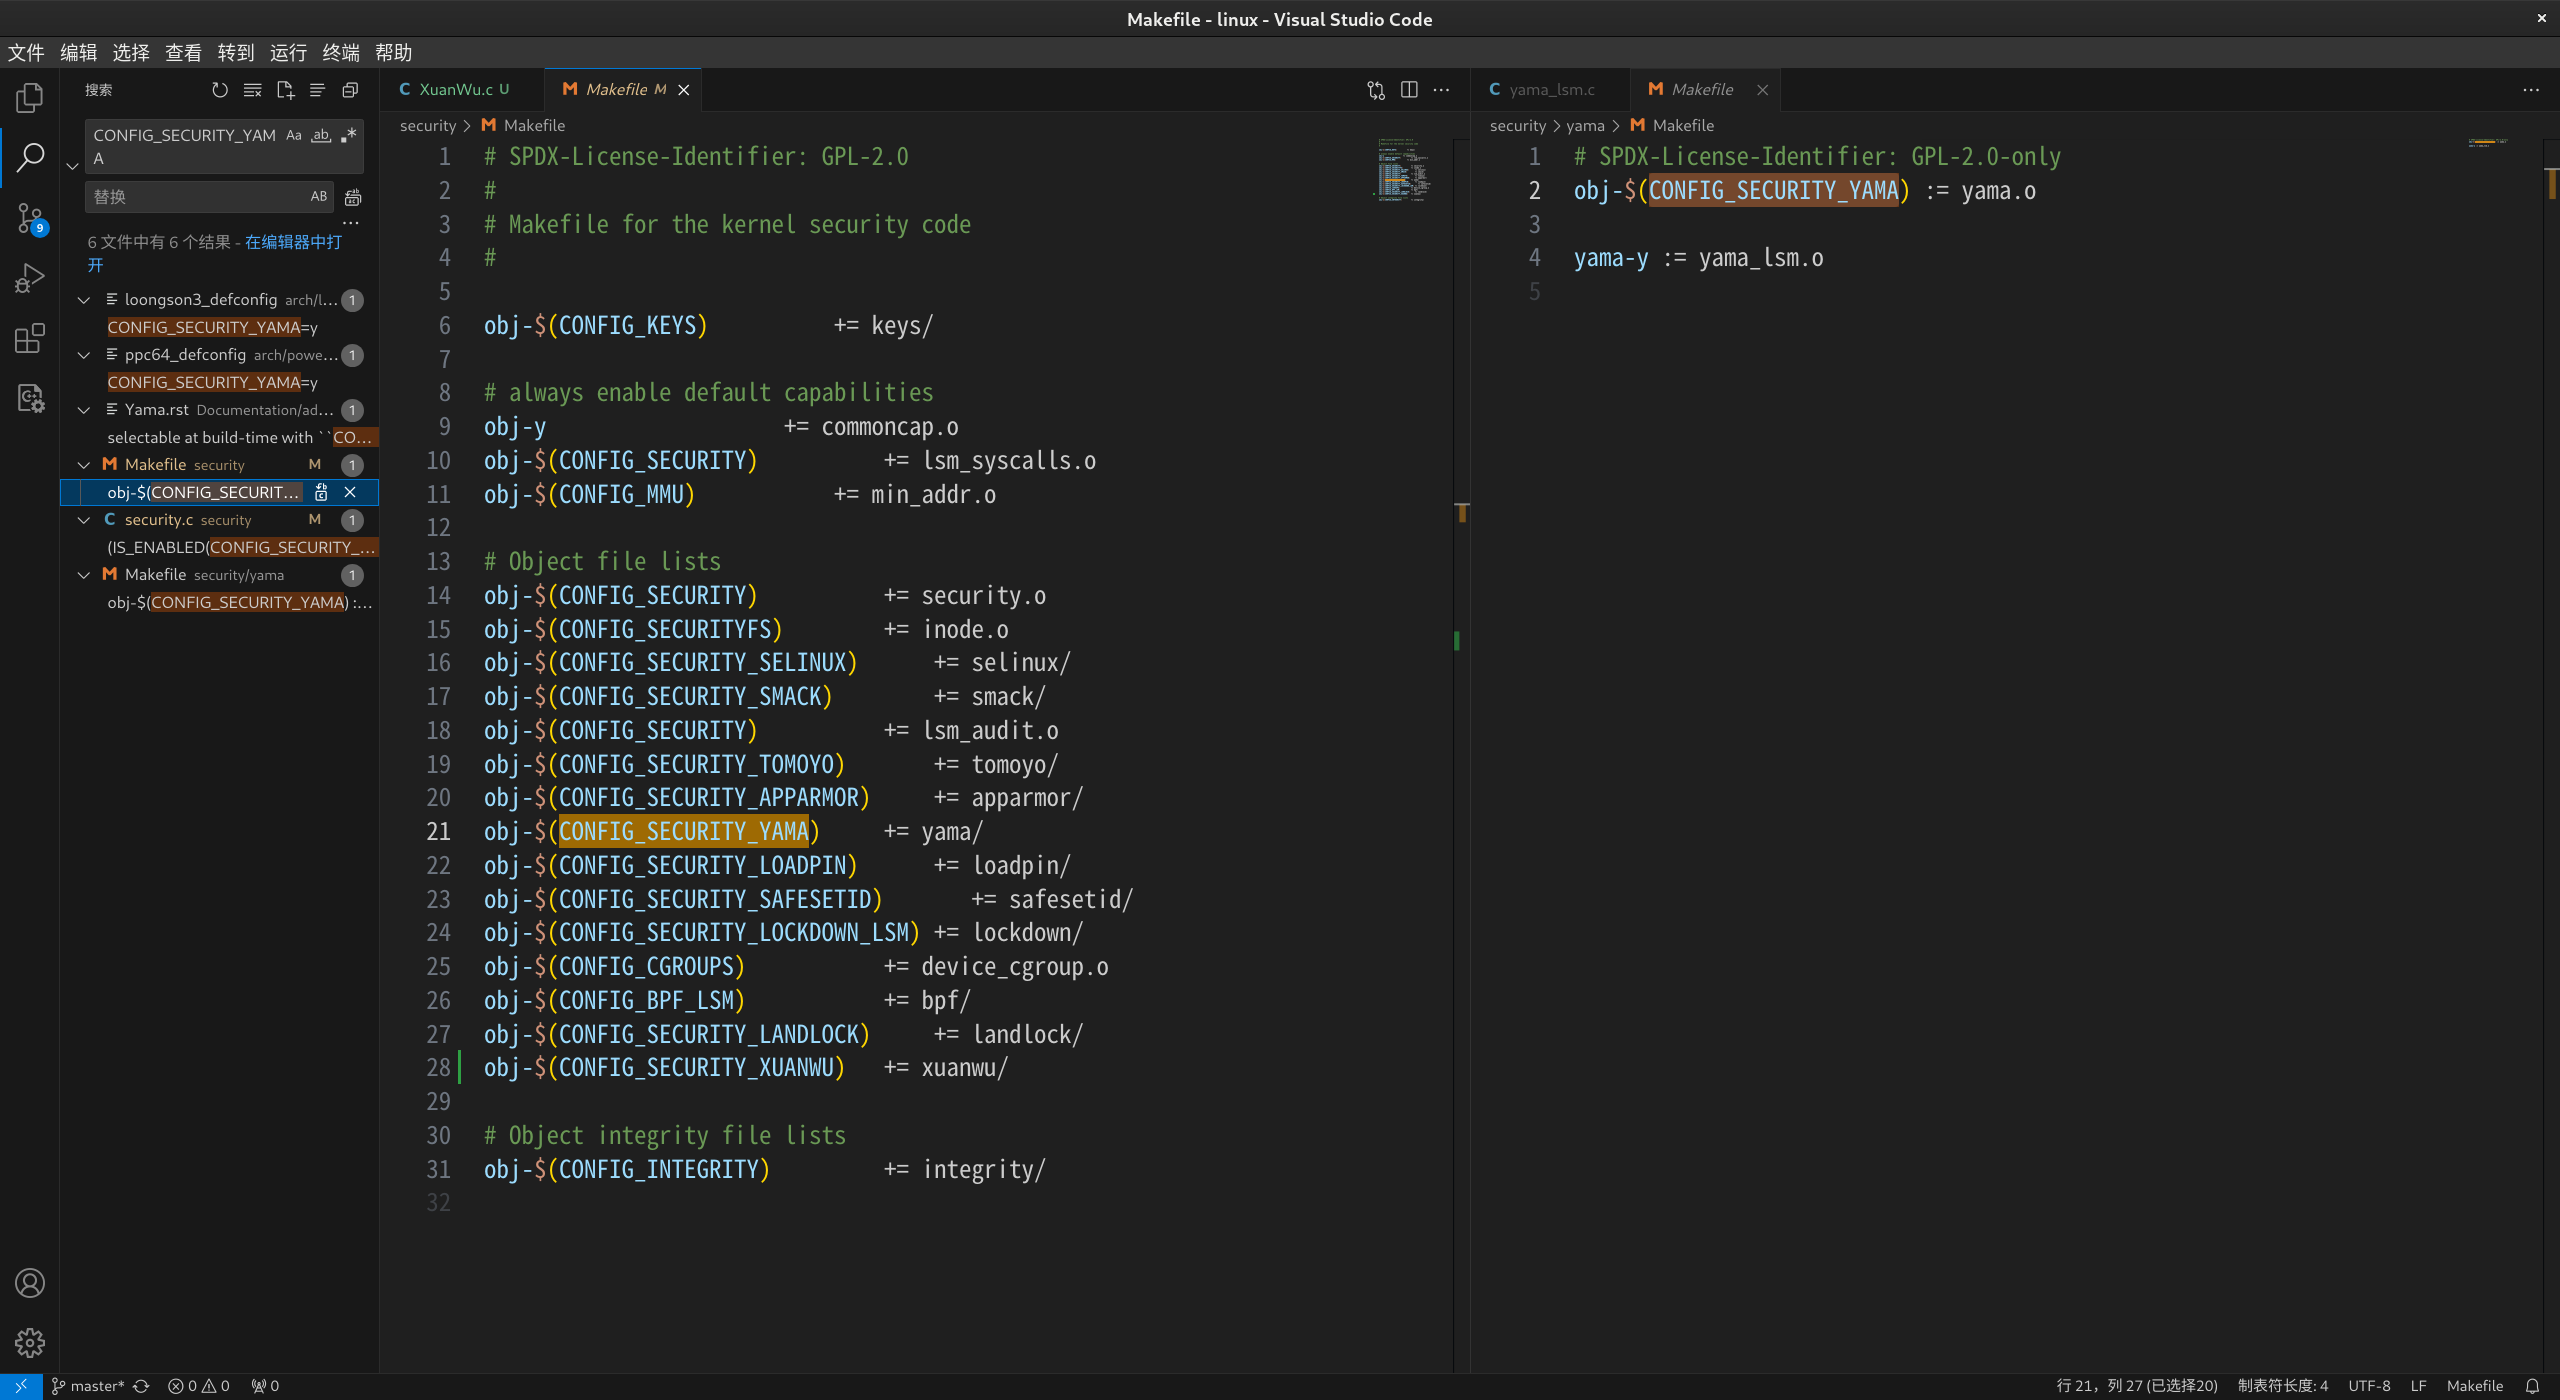Open the Explorer view in activity bar
The image size is (2560, 1400).
point(30,97)
